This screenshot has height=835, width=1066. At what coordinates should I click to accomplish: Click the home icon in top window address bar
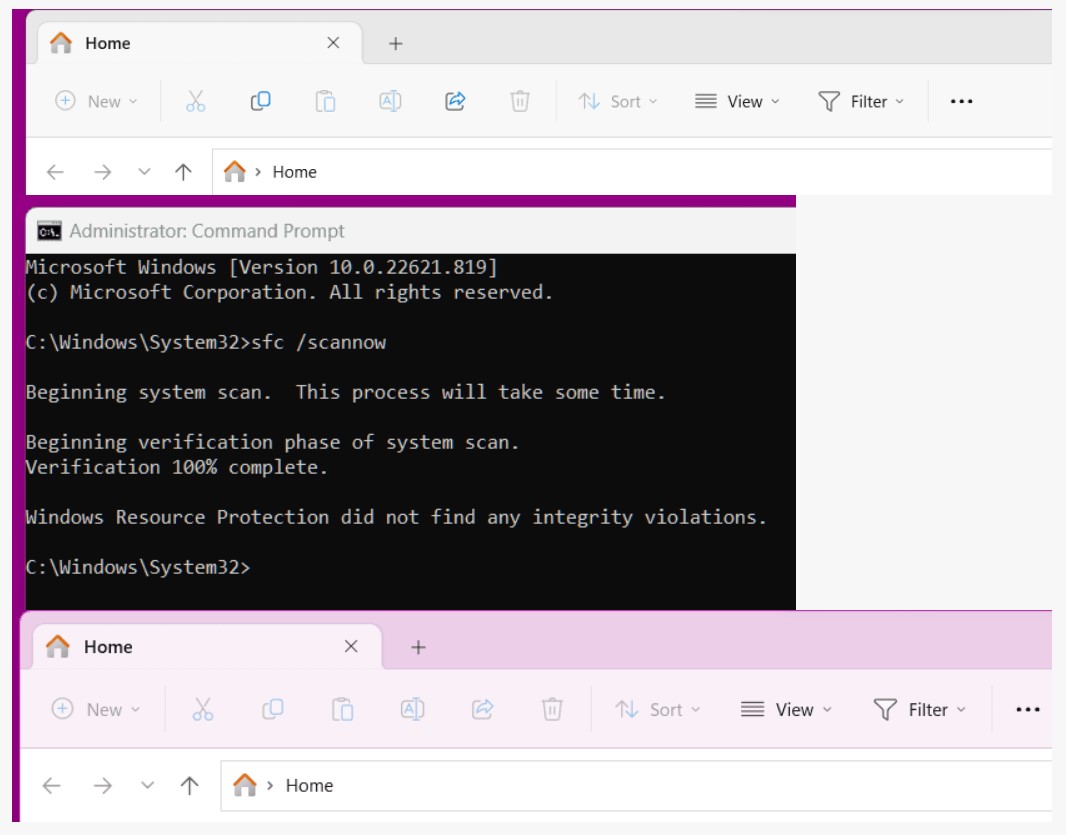click(x=235, y=171)
